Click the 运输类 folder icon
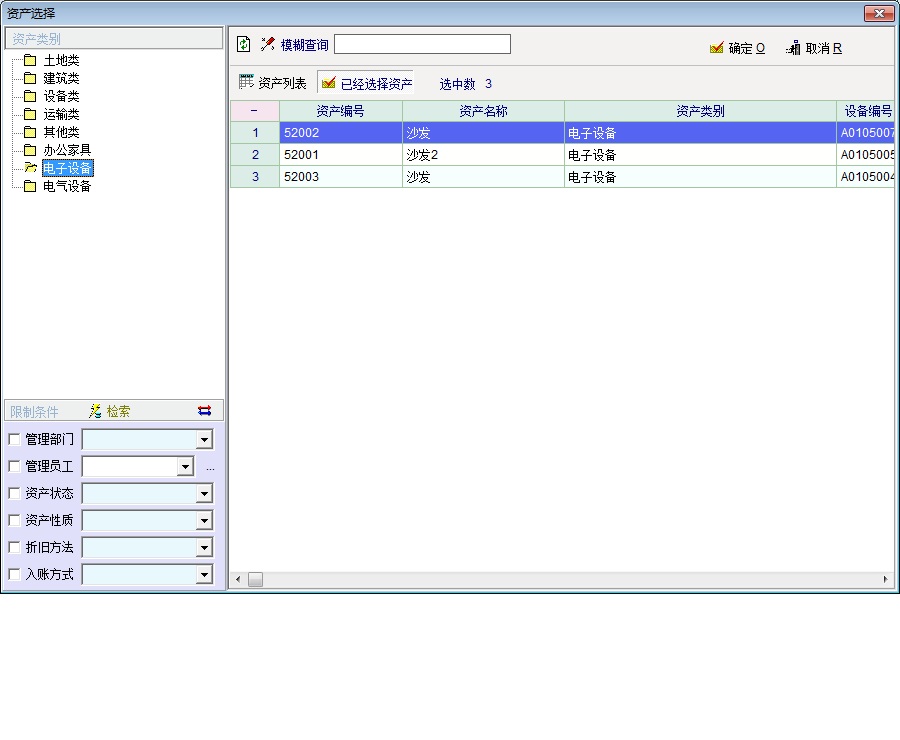This screenshot has width=900, height=740. (x=30, y=114)
